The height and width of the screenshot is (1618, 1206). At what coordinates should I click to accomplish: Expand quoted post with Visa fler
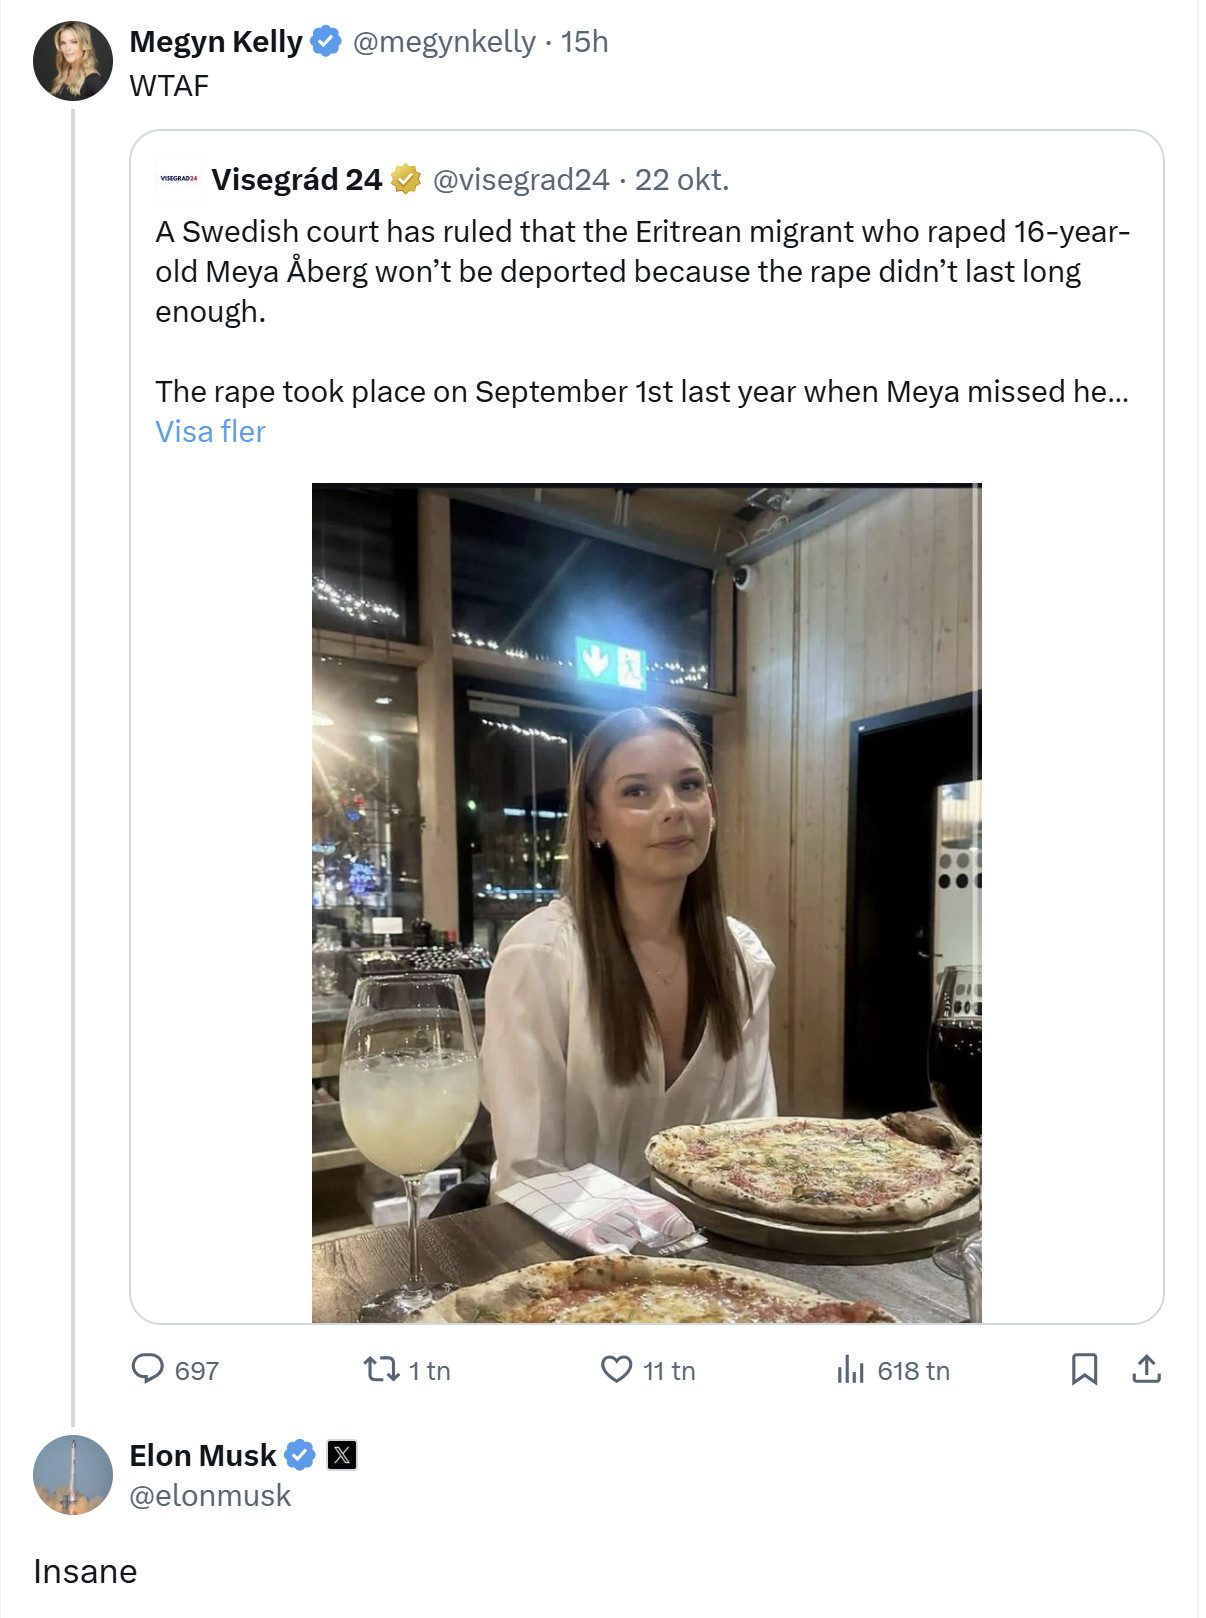click(210, 431)
